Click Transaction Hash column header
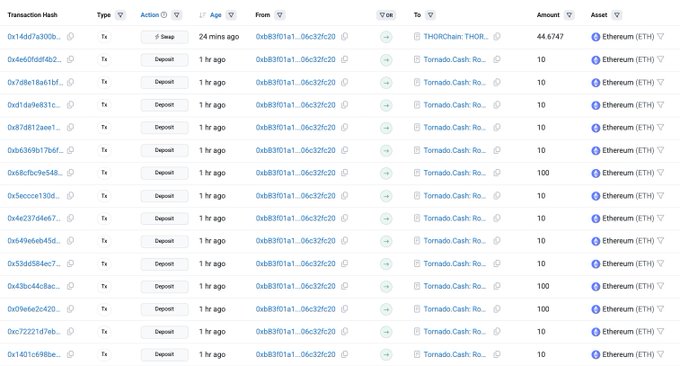This screenshot has width=680, height=366. (x=33, y=15)
